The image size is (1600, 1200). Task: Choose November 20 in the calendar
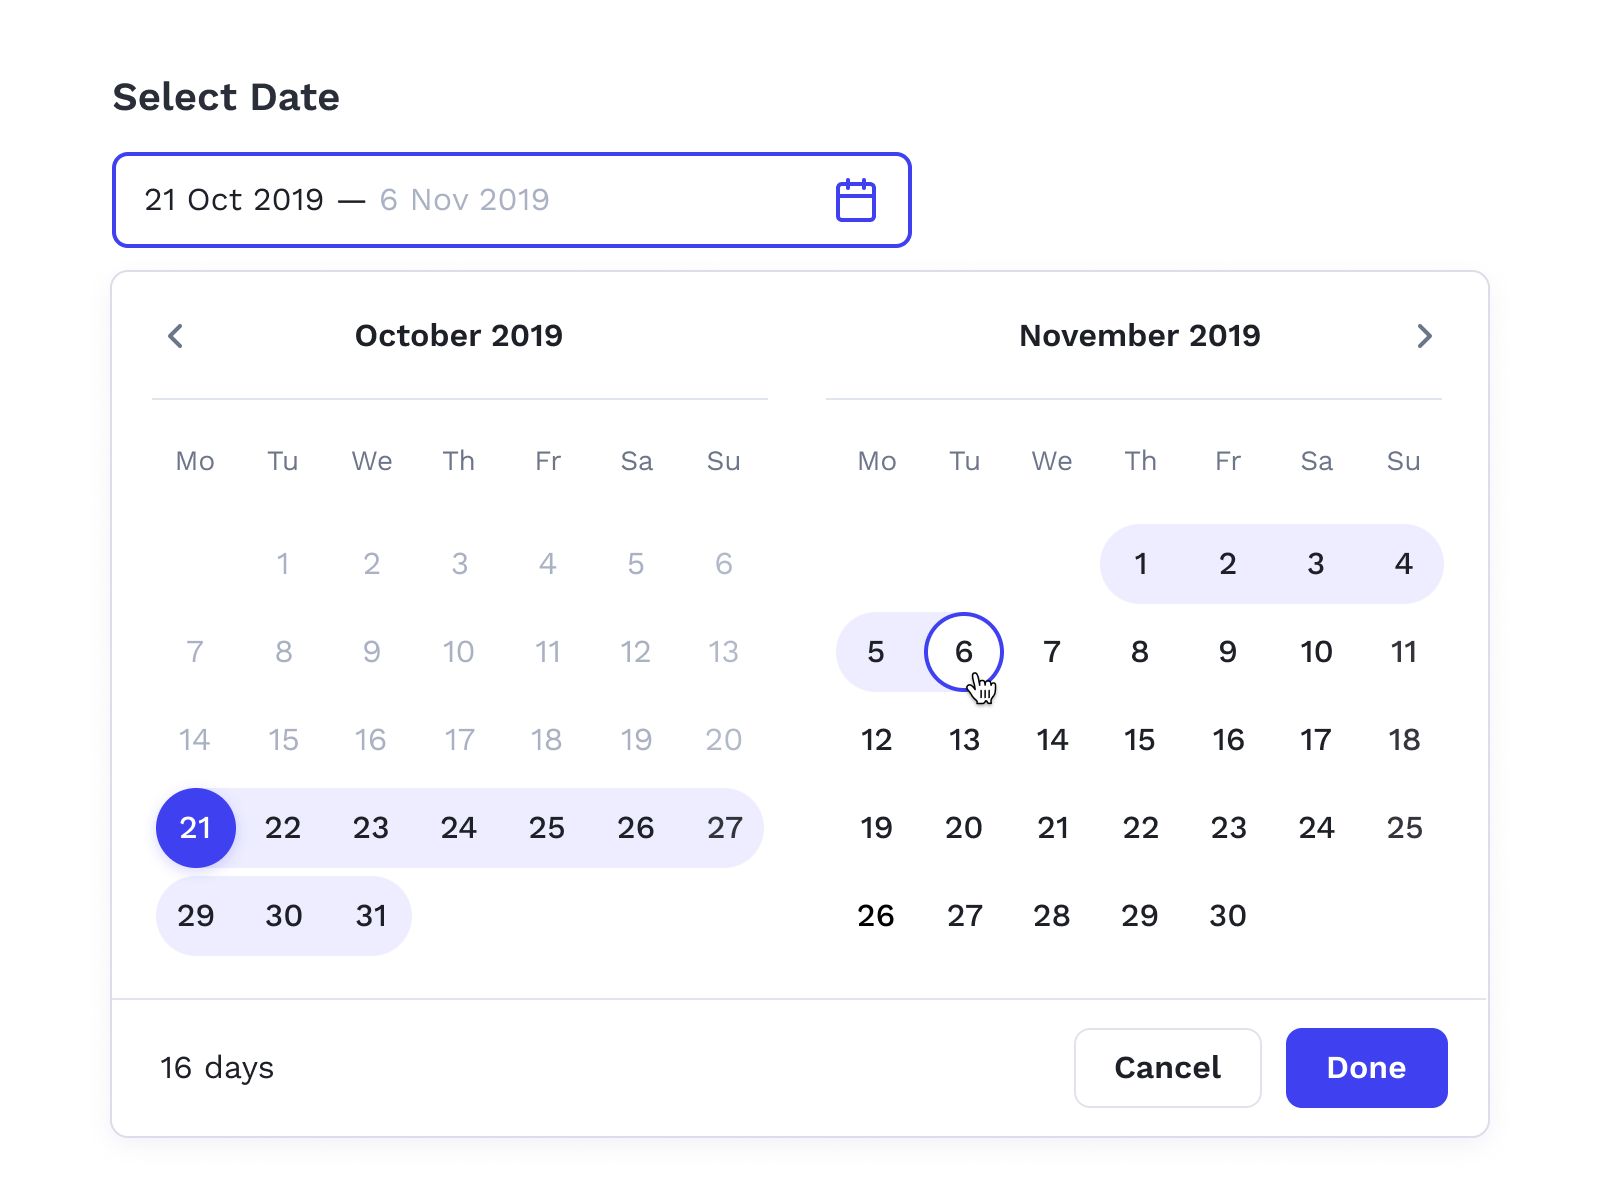pos(963,827)
